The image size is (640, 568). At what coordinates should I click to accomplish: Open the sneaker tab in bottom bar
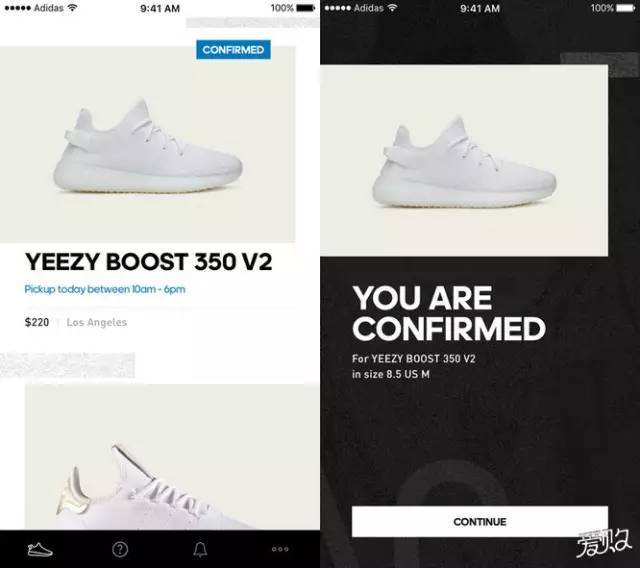[40, 549]
